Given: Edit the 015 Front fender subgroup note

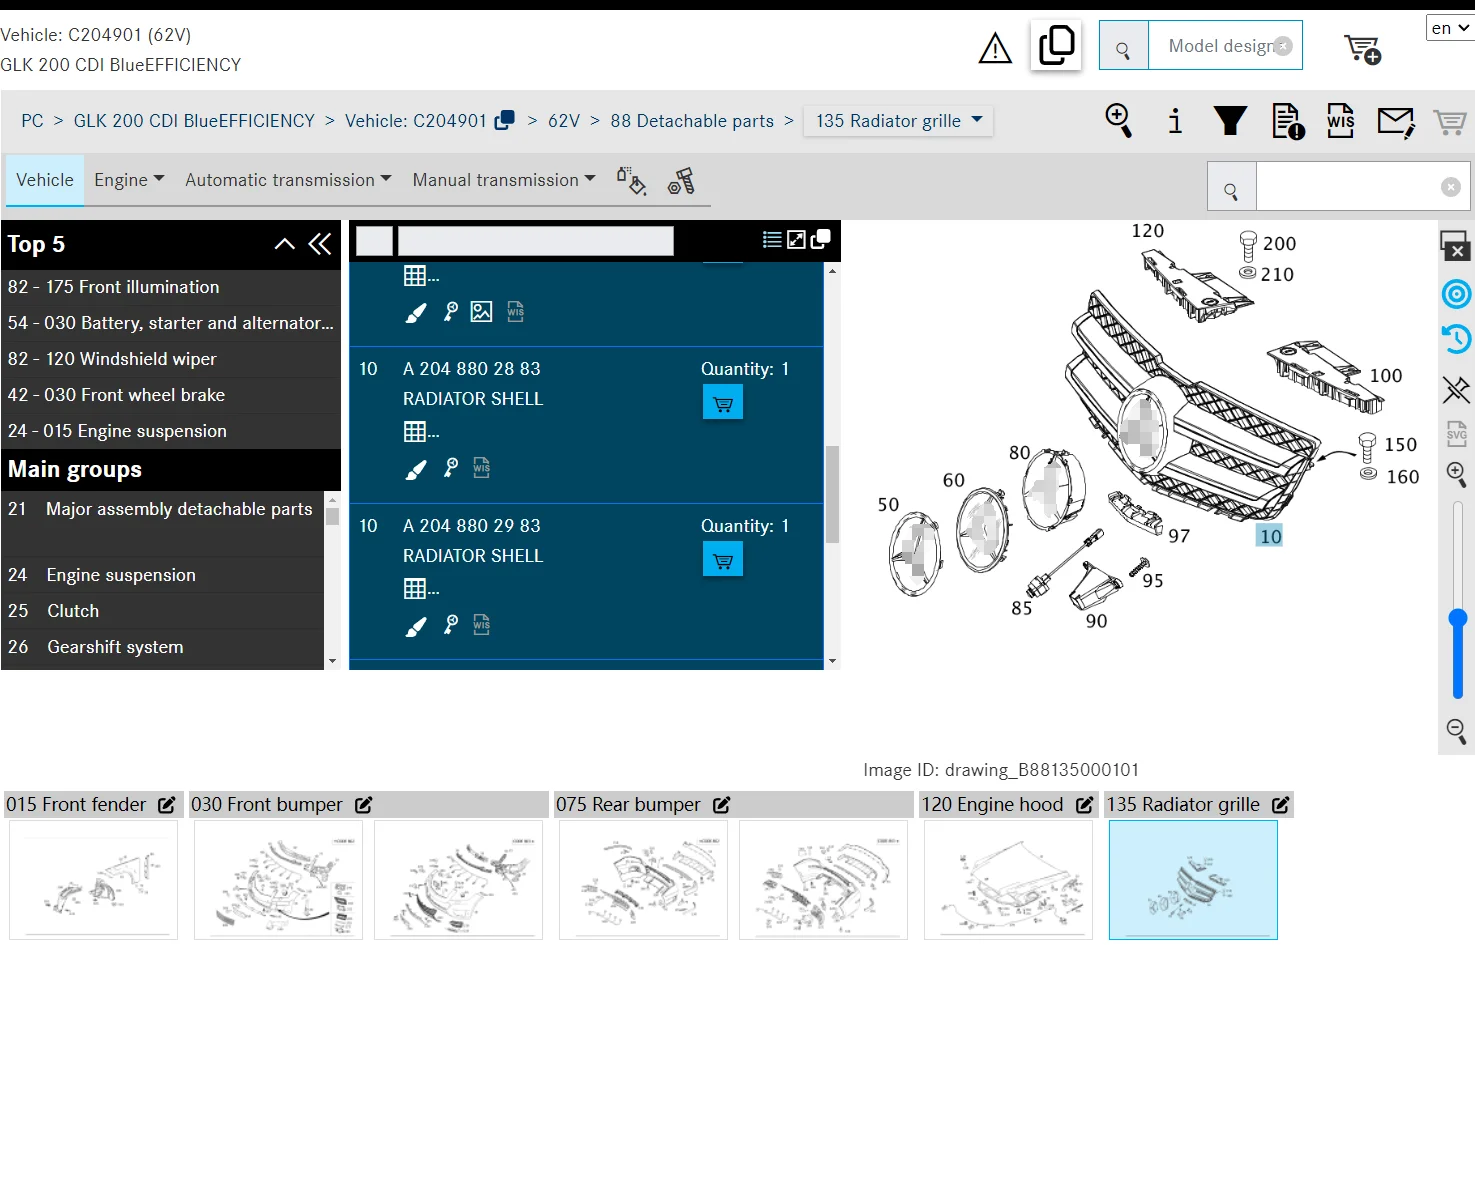Looking at the screenshot, I should point(167,805).
